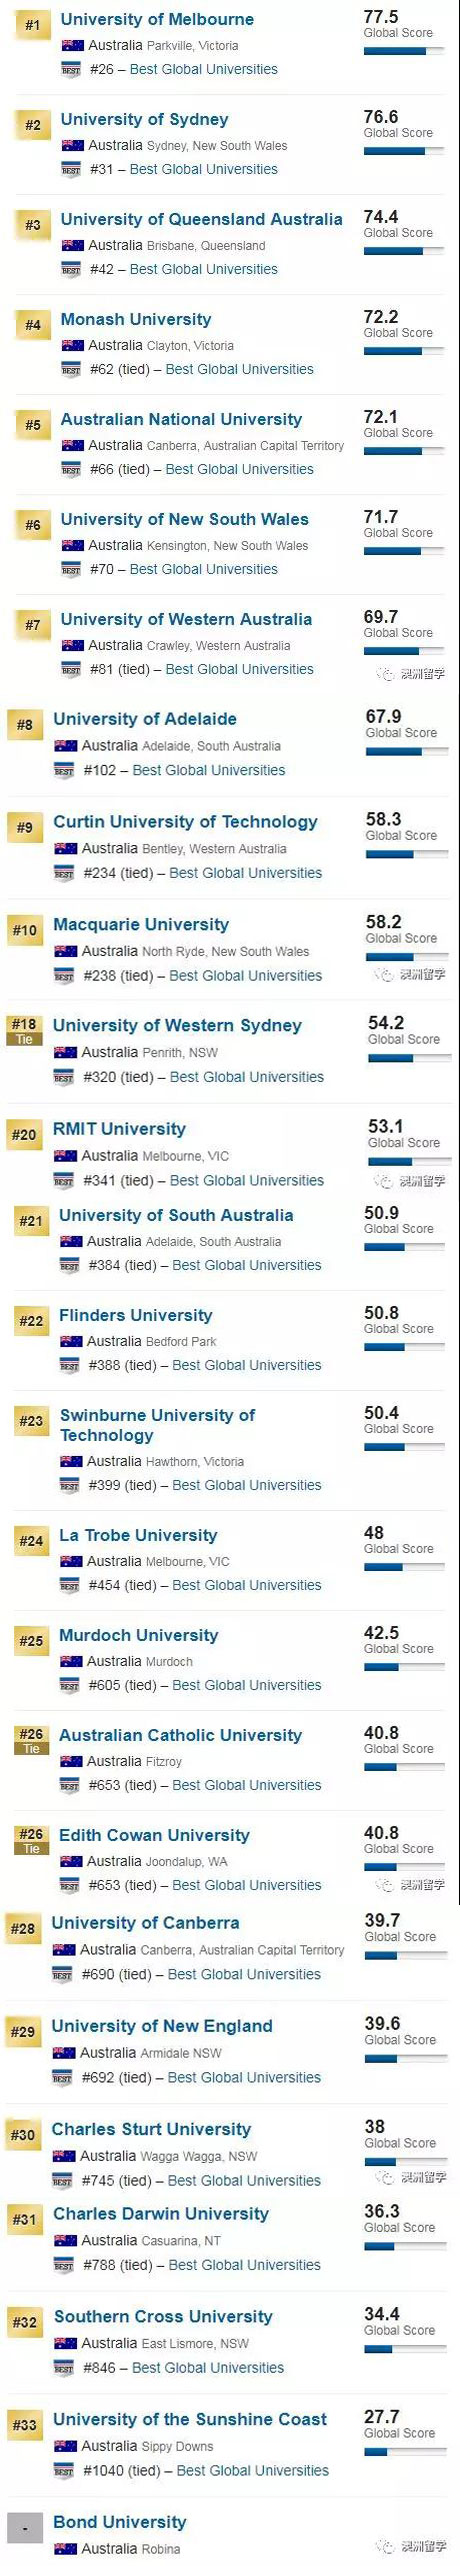Open the Australian National University link

[x=181, y=419]
